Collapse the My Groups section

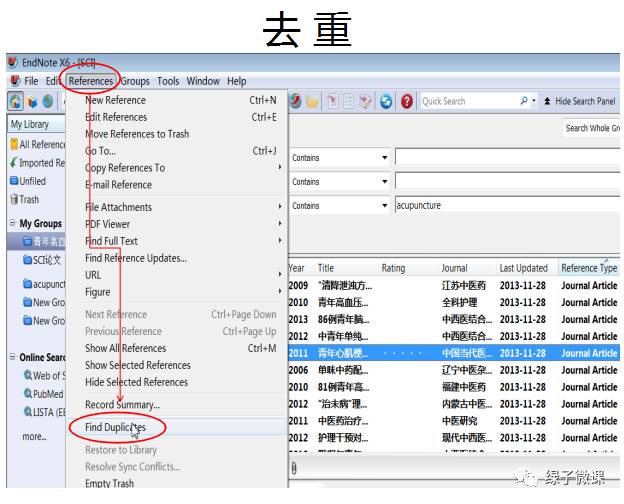tap(12, 223)
